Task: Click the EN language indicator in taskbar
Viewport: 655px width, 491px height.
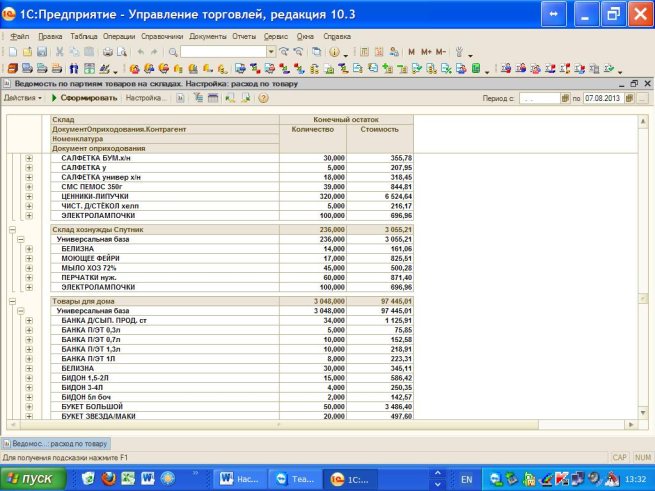Action: tap(466, 479)
